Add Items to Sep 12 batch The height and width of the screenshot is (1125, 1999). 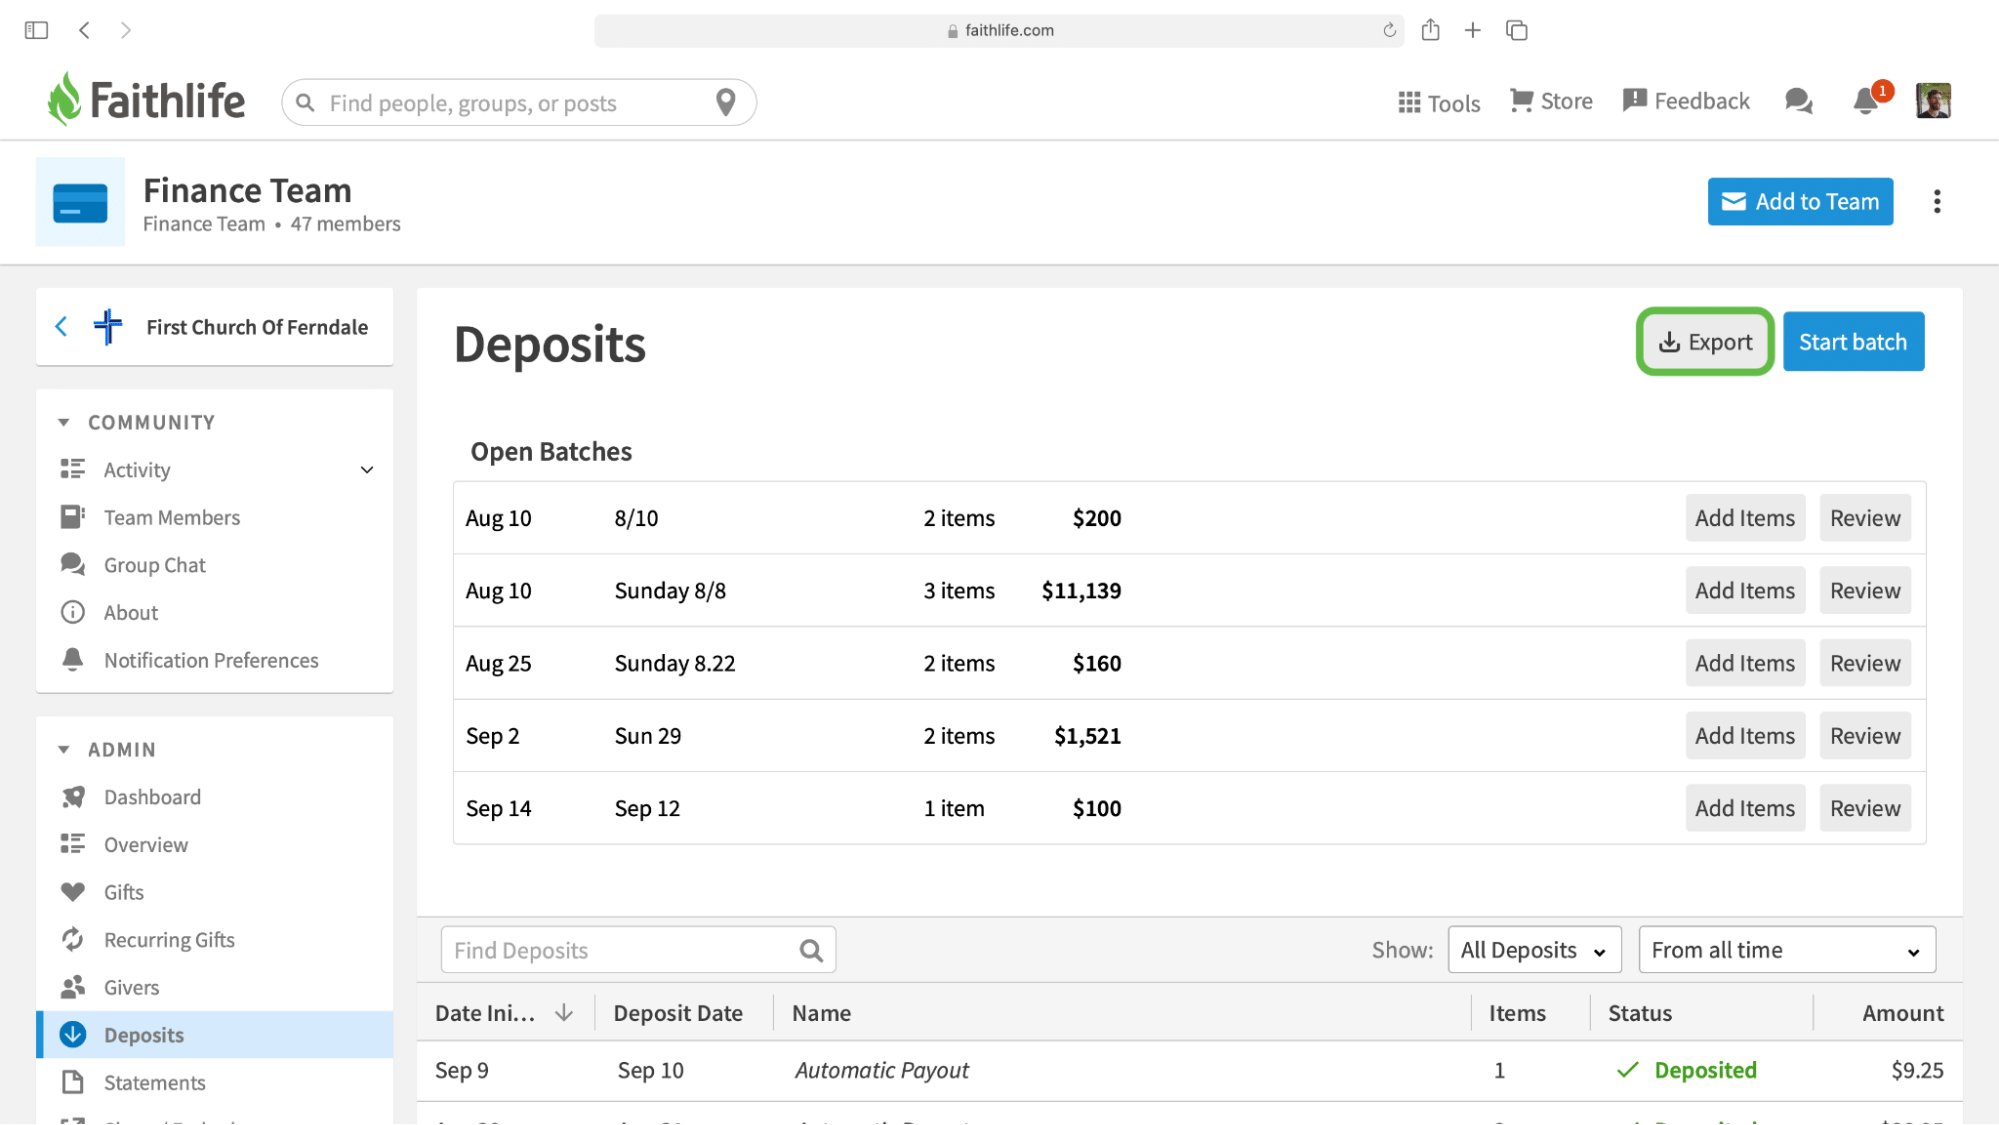click(x=1745, y=808)
